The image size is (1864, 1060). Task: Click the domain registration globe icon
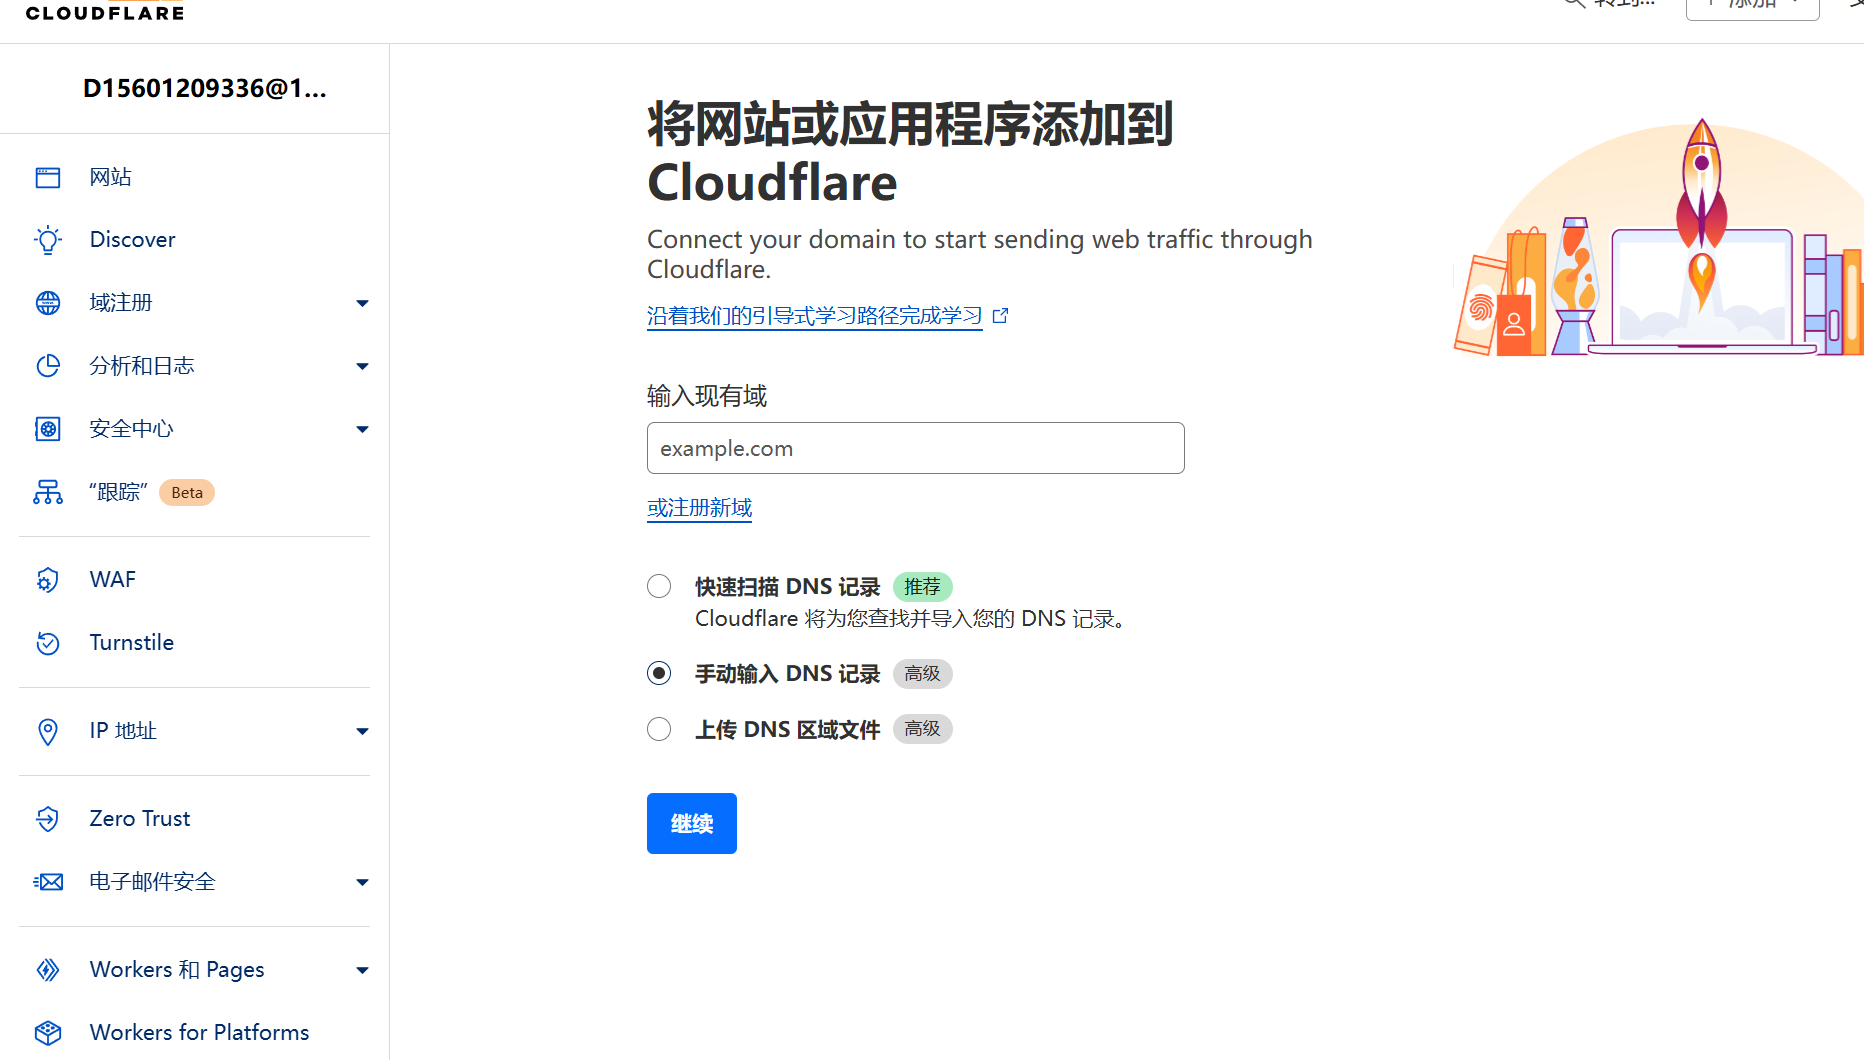48,303
